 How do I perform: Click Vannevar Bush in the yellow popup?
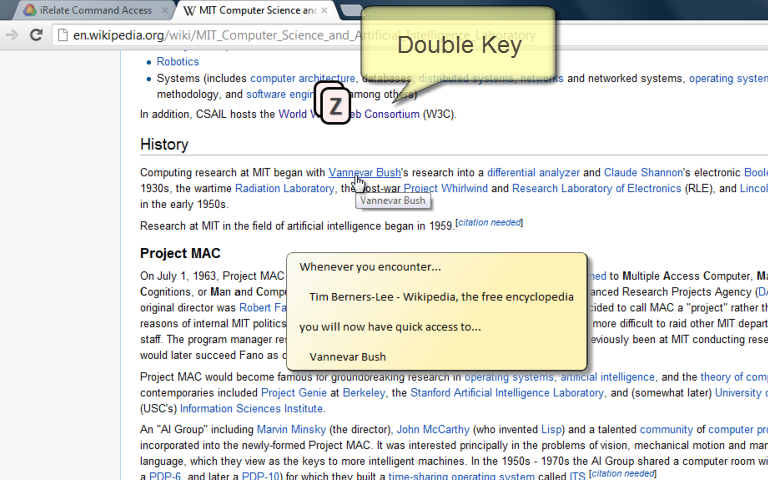click(347, 357)
